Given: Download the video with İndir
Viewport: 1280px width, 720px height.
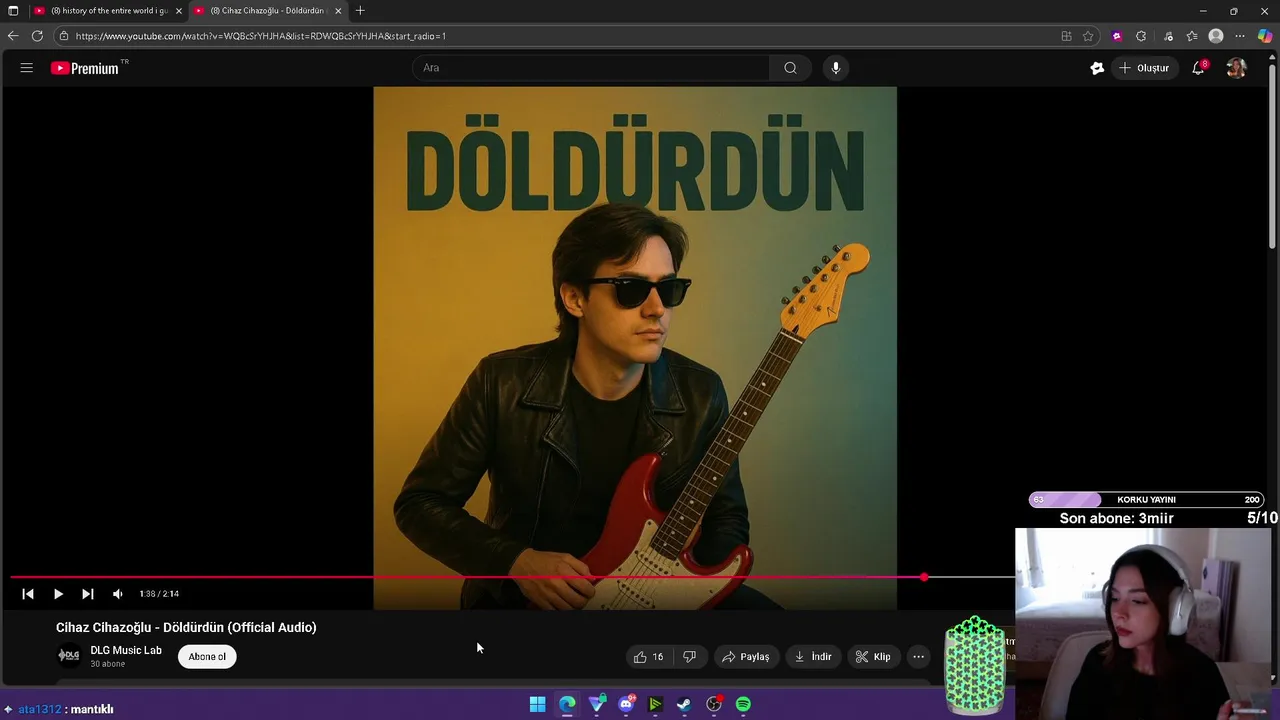Looking at the screenshot, I should 813,657.
